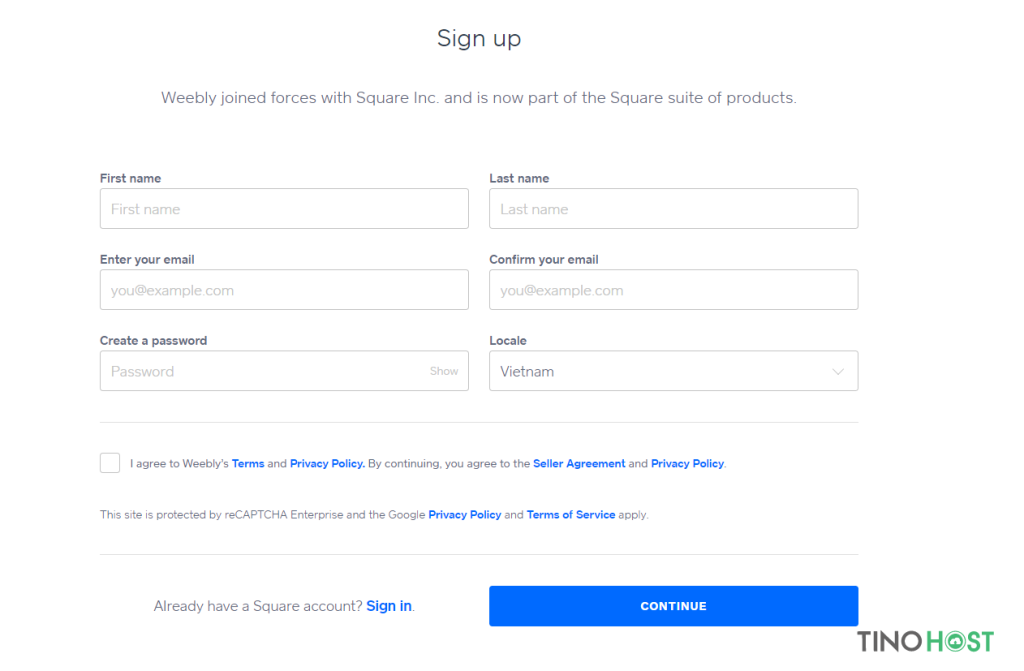This screenshot has width=1024, height=671.
Task: Open the Terms of Service link
Action: tap(571, 515)
